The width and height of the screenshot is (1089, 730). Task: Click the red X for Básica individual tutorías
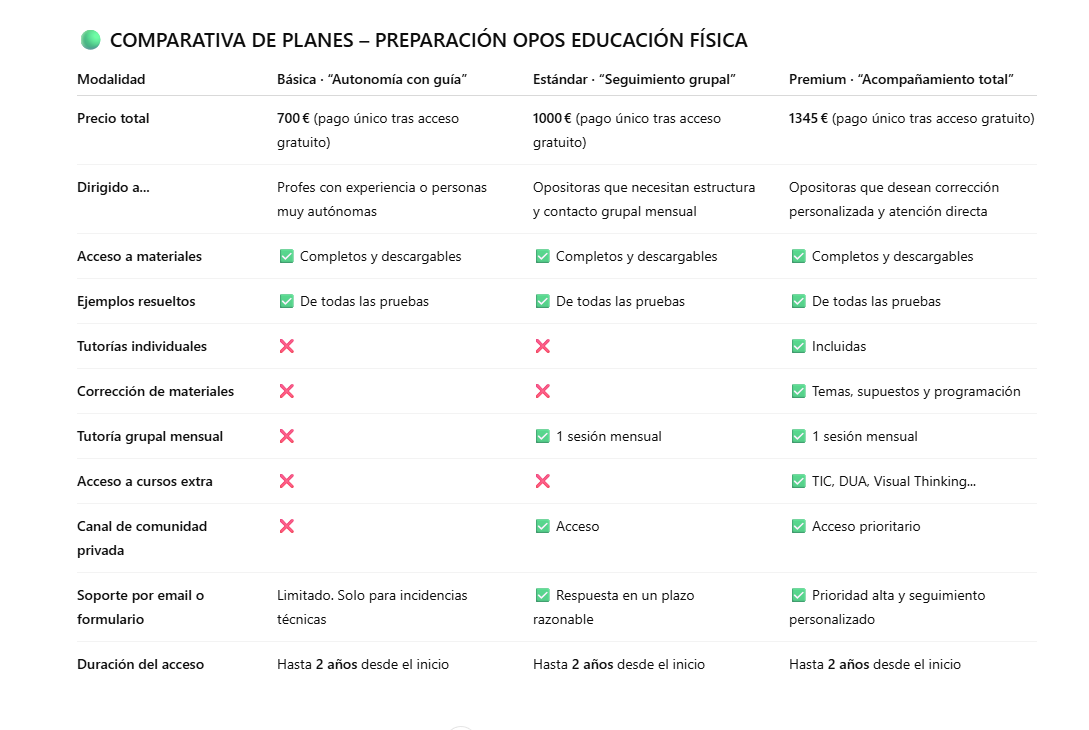pos(286,346)
